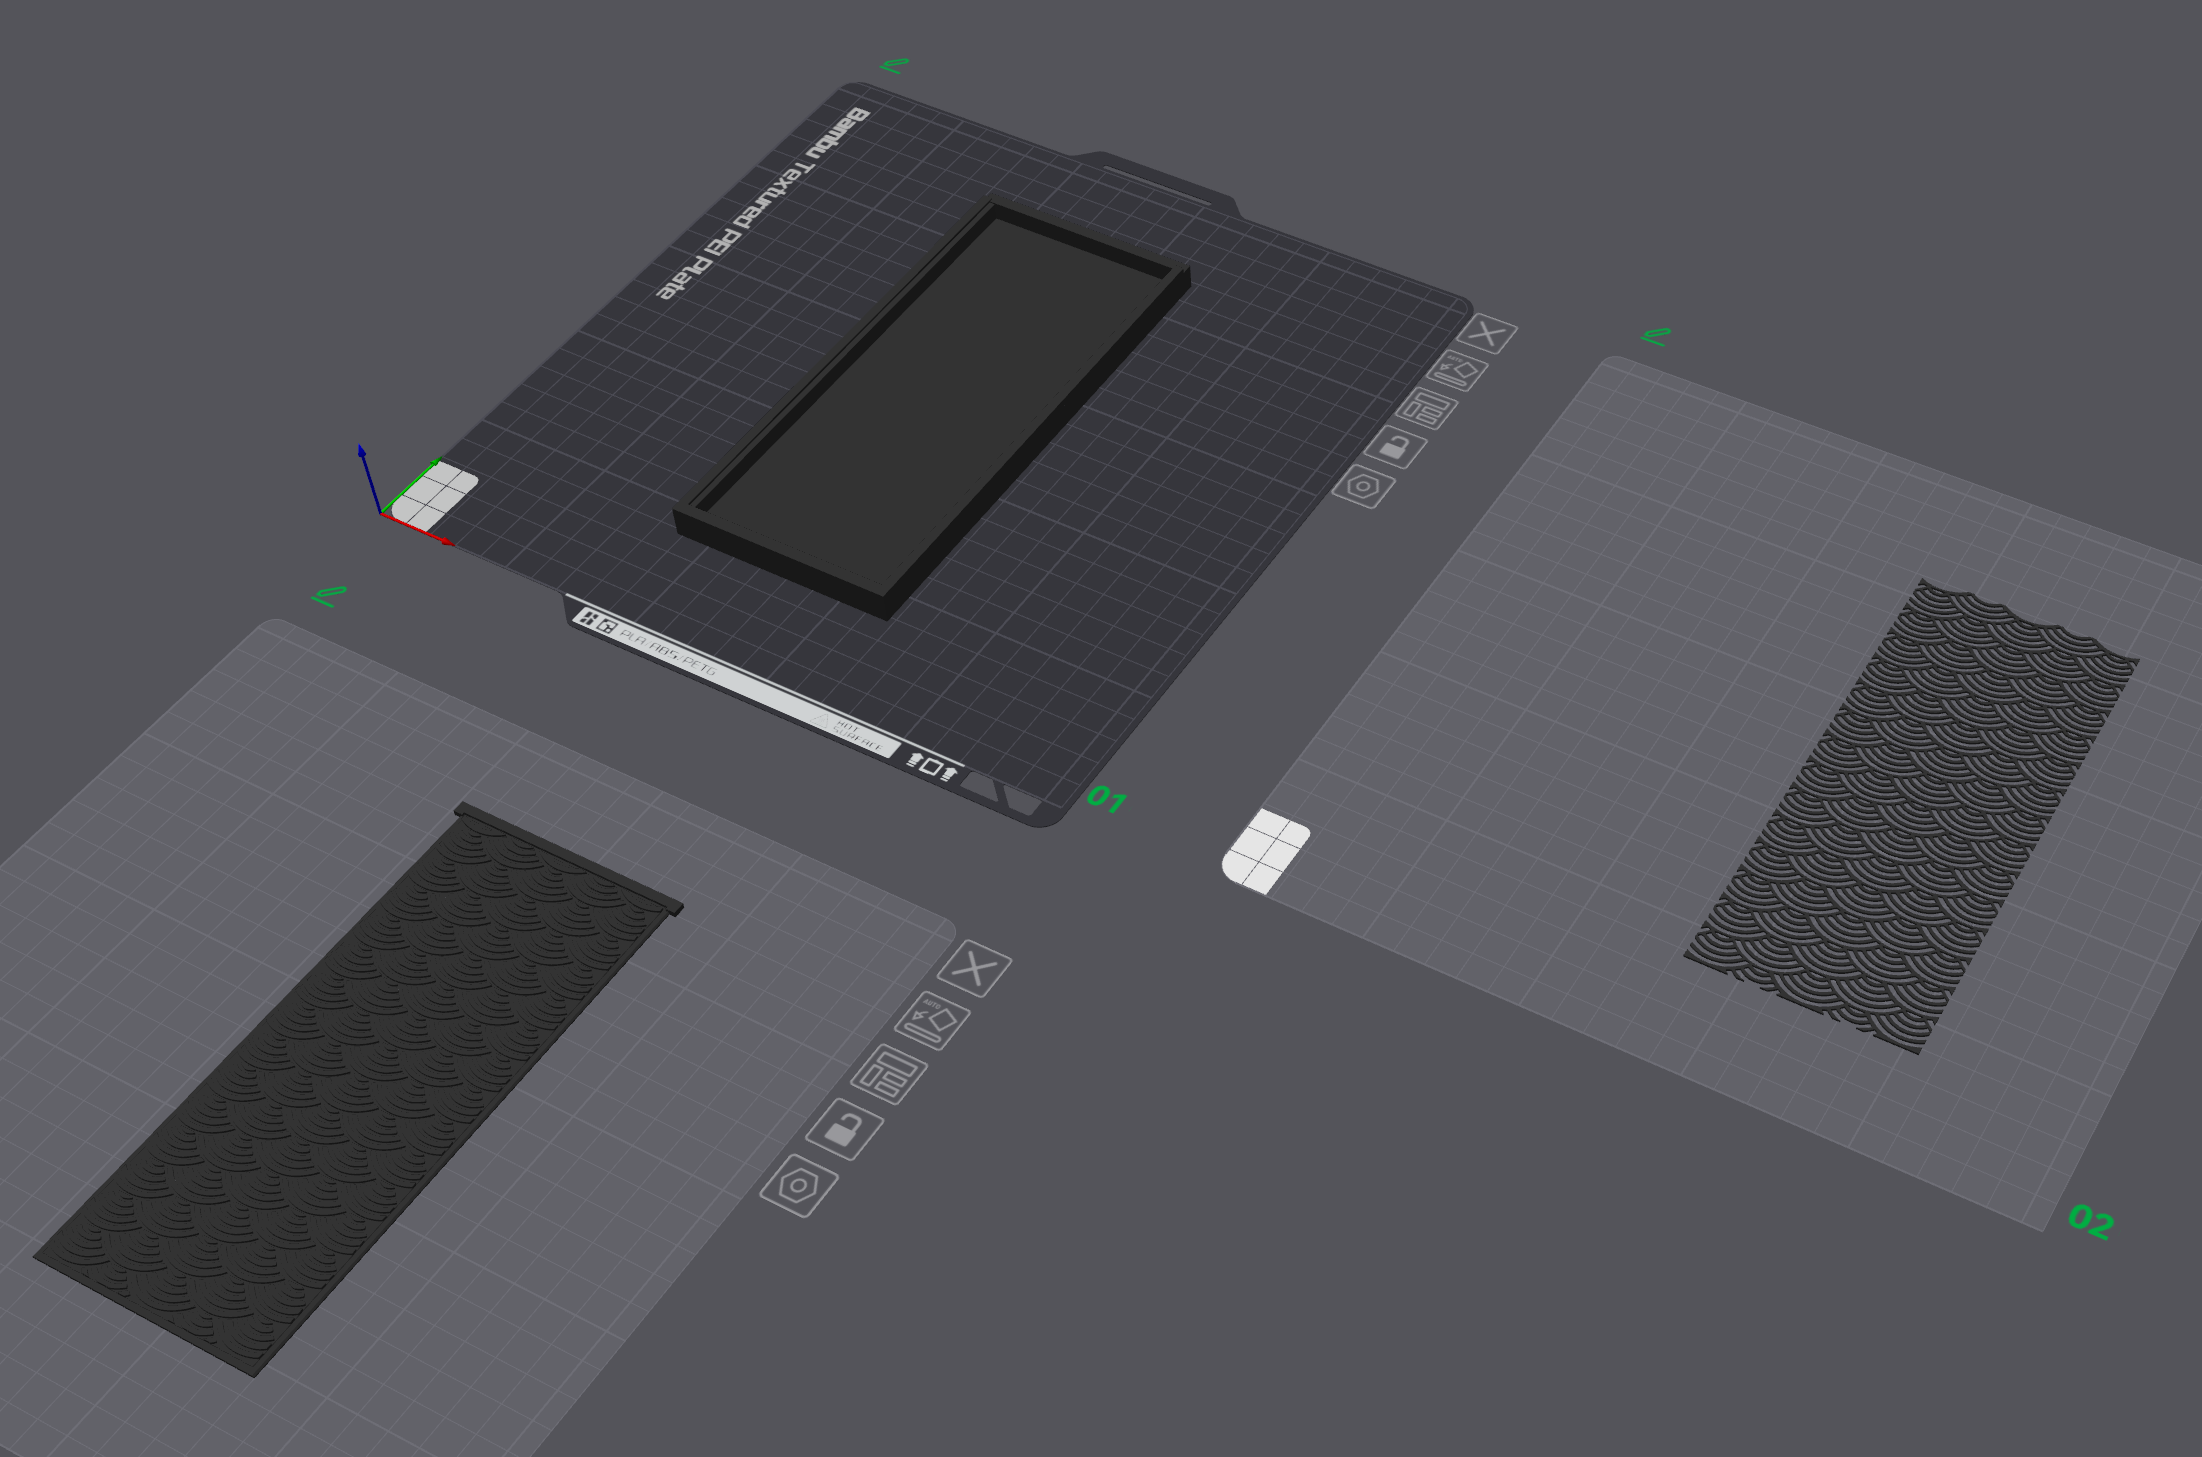Select the rectangular tray model on plate 01

pyautogui.click(x=934, y=410)
